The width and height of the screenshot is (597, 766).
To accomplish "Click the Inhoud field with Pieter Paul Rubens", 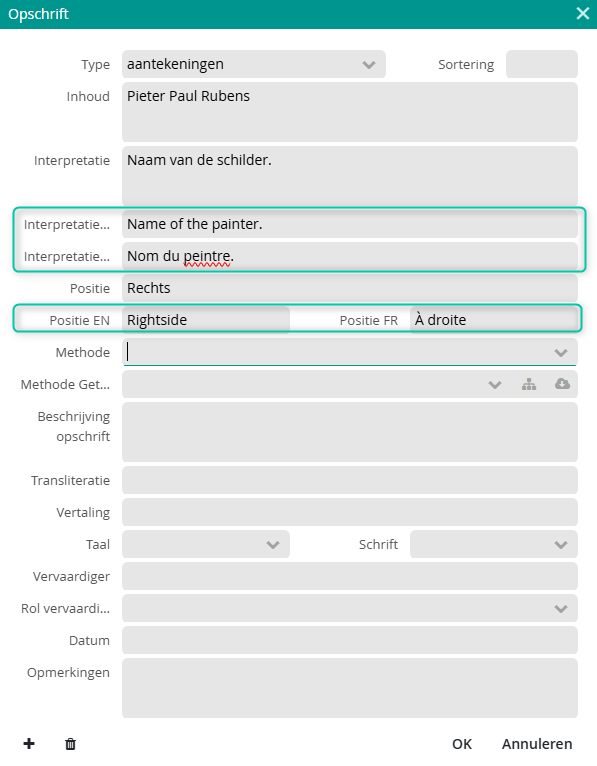I will tap(350, 112).
